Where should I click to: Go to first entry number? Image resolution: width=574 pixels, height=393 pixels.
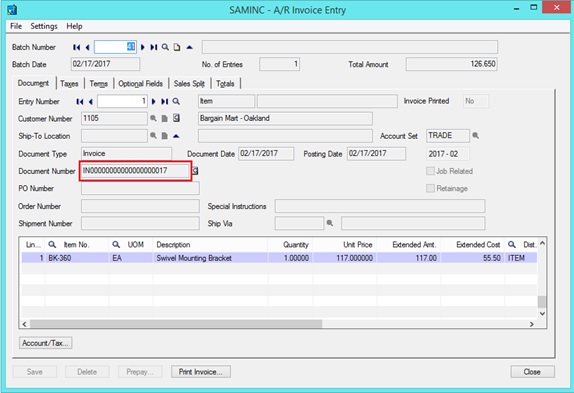(x=80, y=101)
